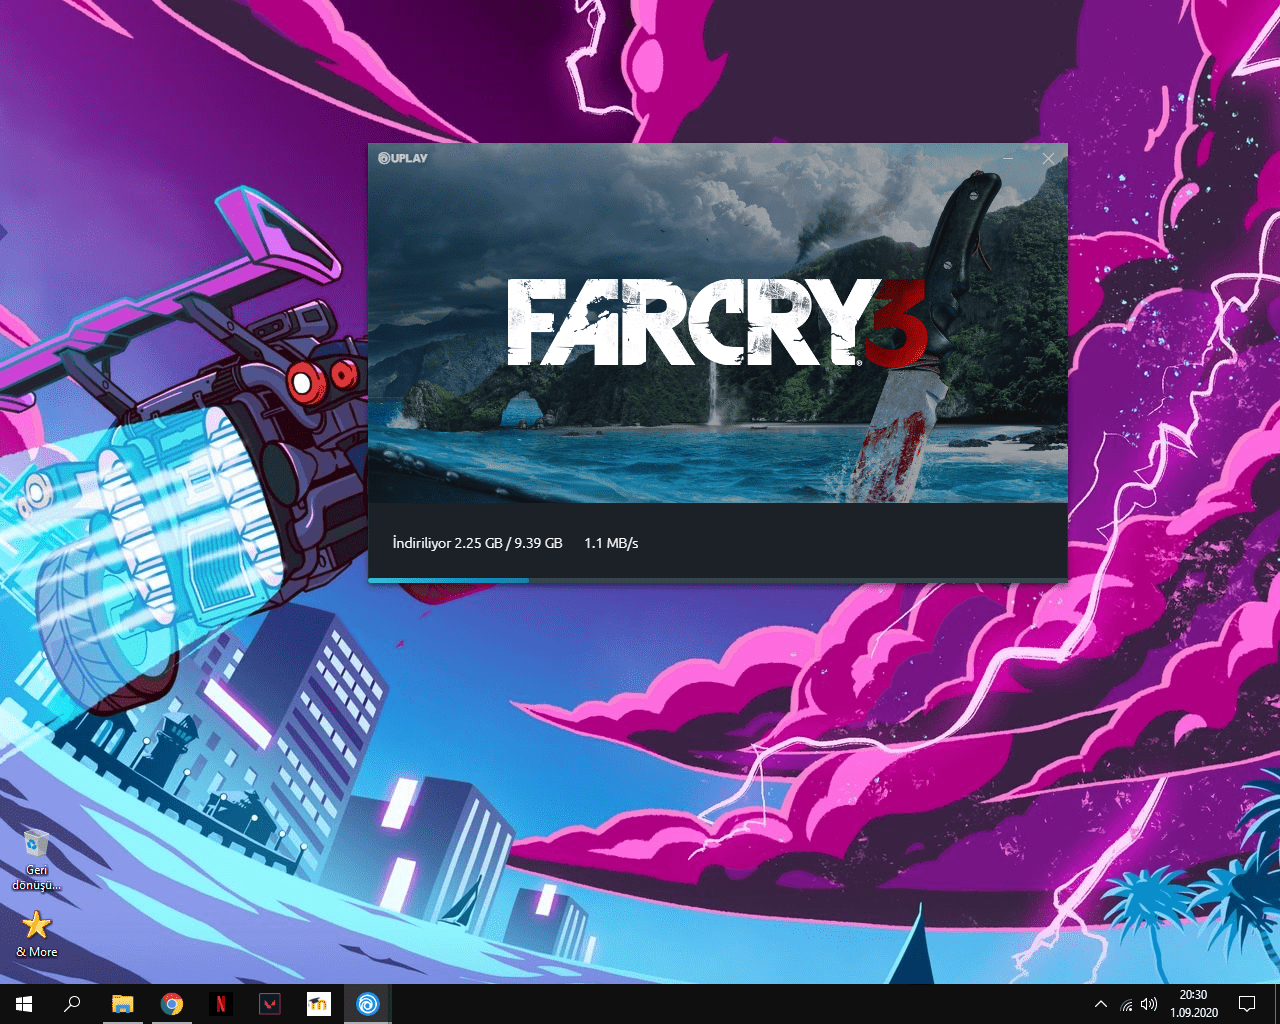
Task: Click the Far Cry 3 download progress bar
Action: [x=718, y=580]
